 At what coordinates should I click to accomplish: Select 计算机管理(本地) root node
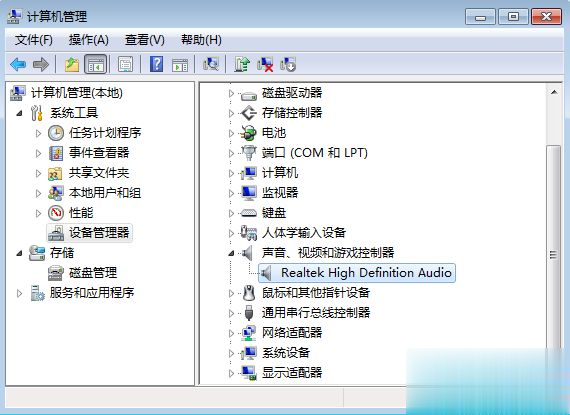tap(76, 93)
